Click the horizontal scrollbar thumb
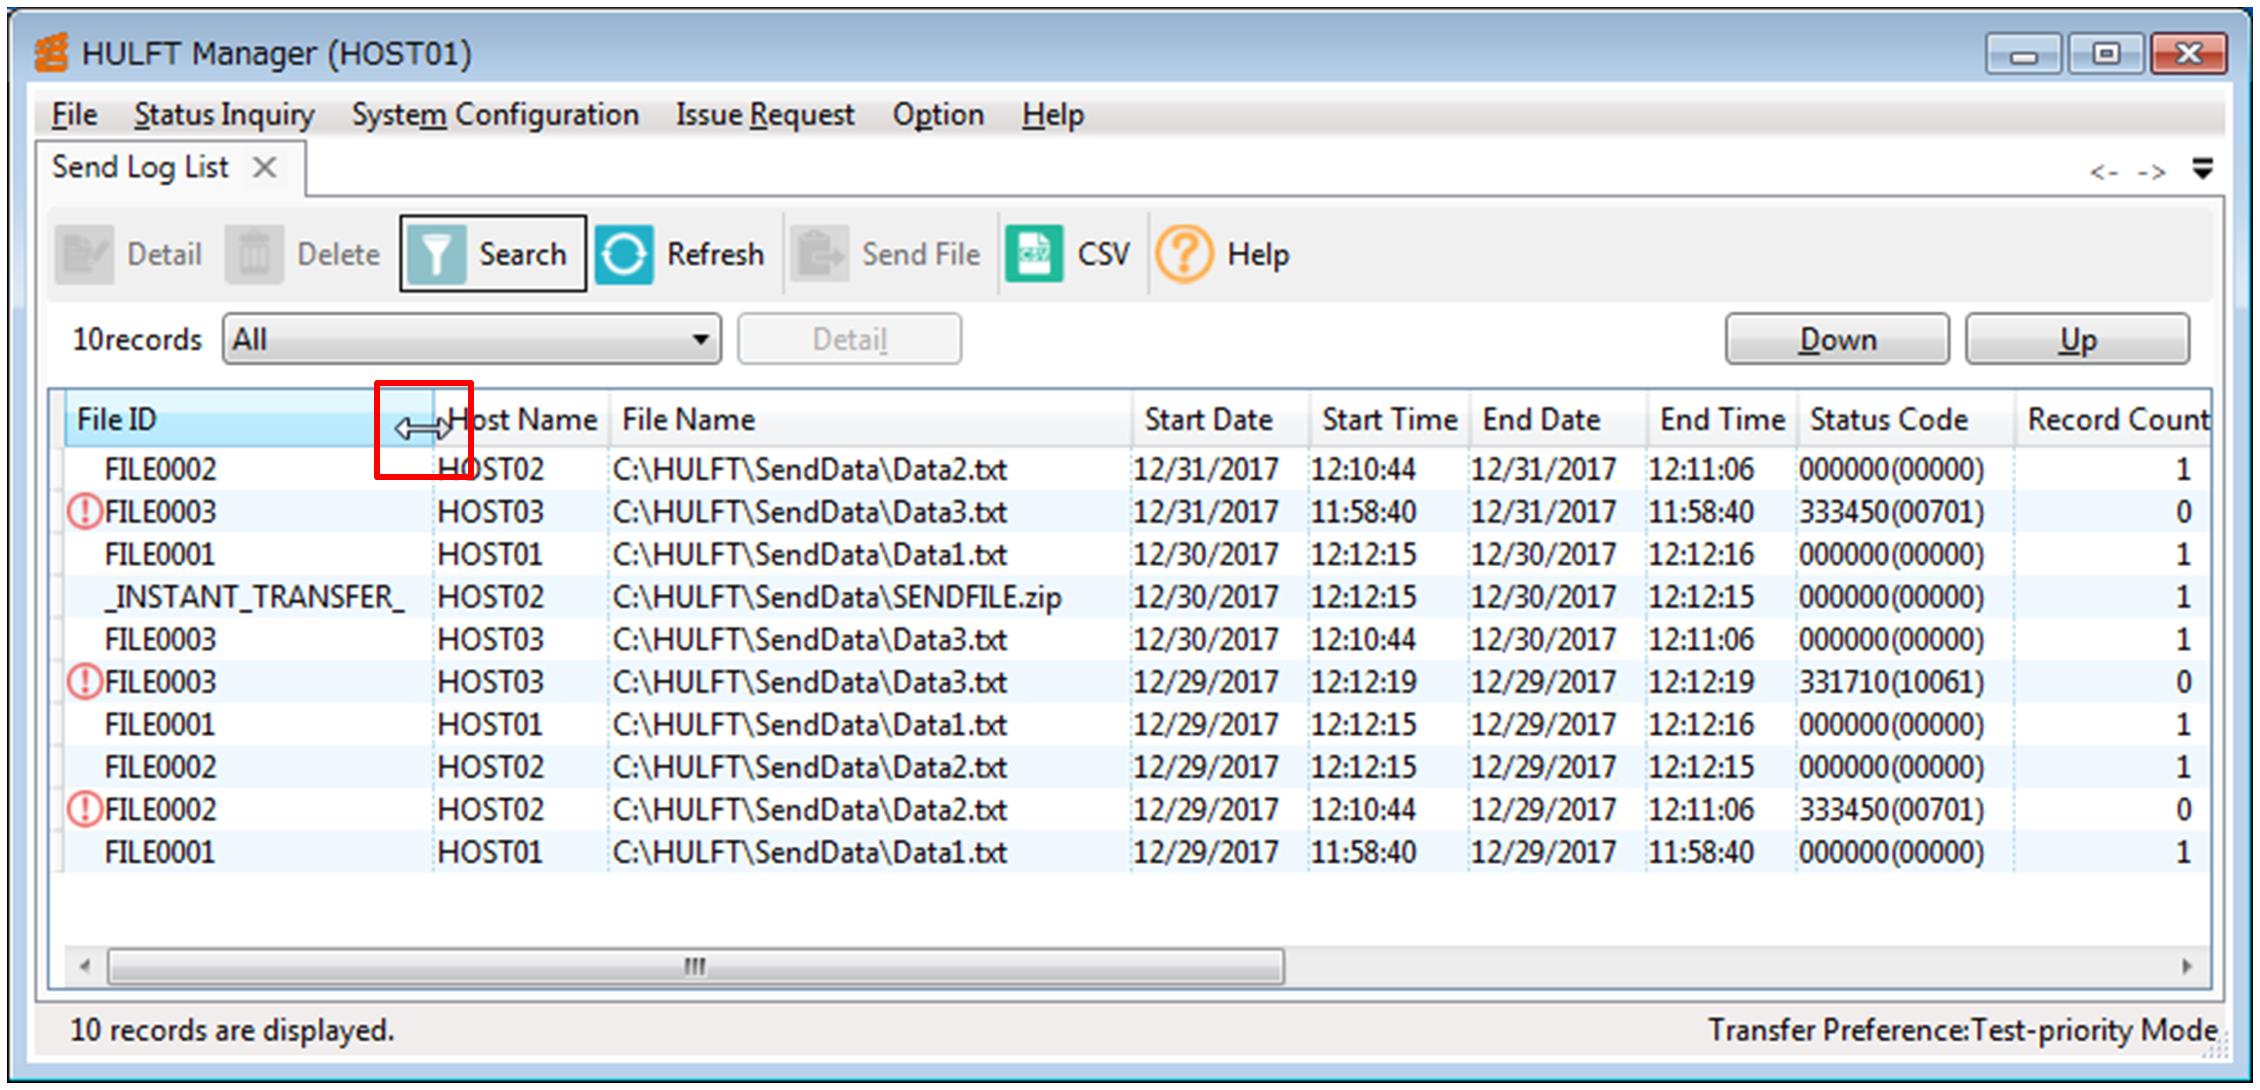2260x1090 pixels. point(696,967)
